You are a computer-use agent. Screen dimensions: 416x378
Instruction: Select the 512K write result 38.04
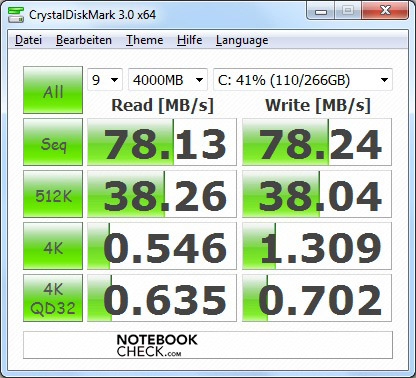317,194
